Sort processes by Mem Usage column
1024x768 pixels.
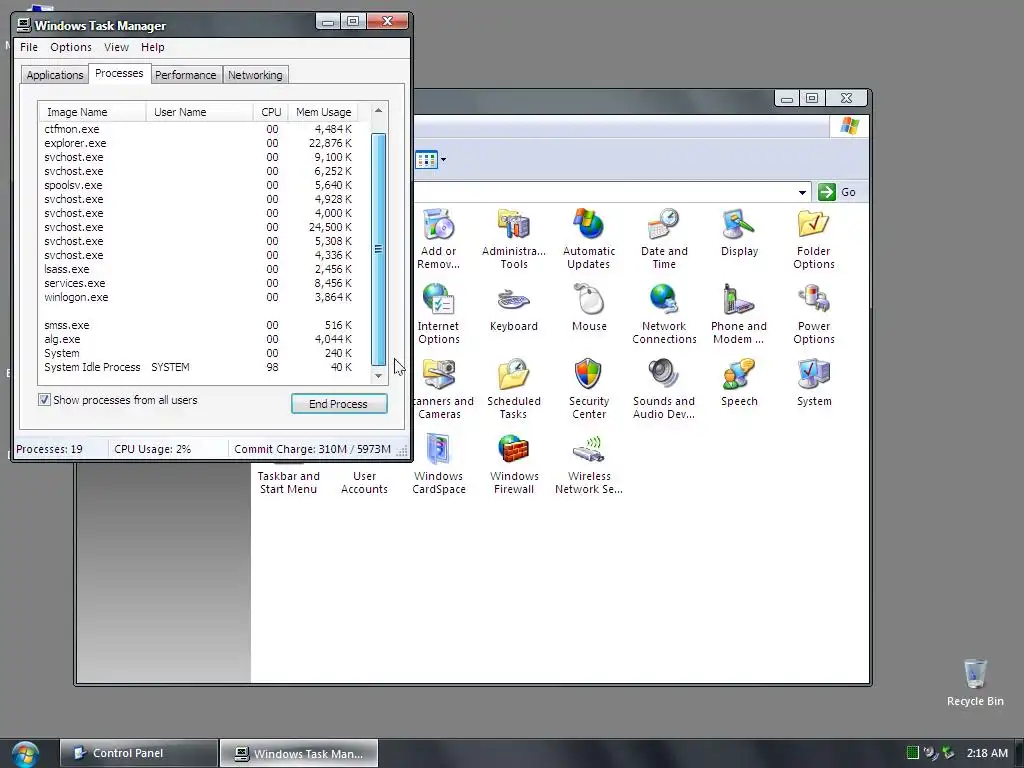click(x=323, y=112)
